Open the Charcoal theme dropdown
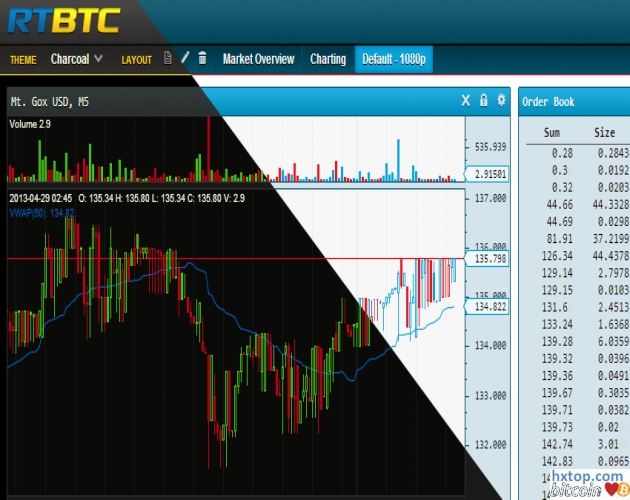 [77, 59]
